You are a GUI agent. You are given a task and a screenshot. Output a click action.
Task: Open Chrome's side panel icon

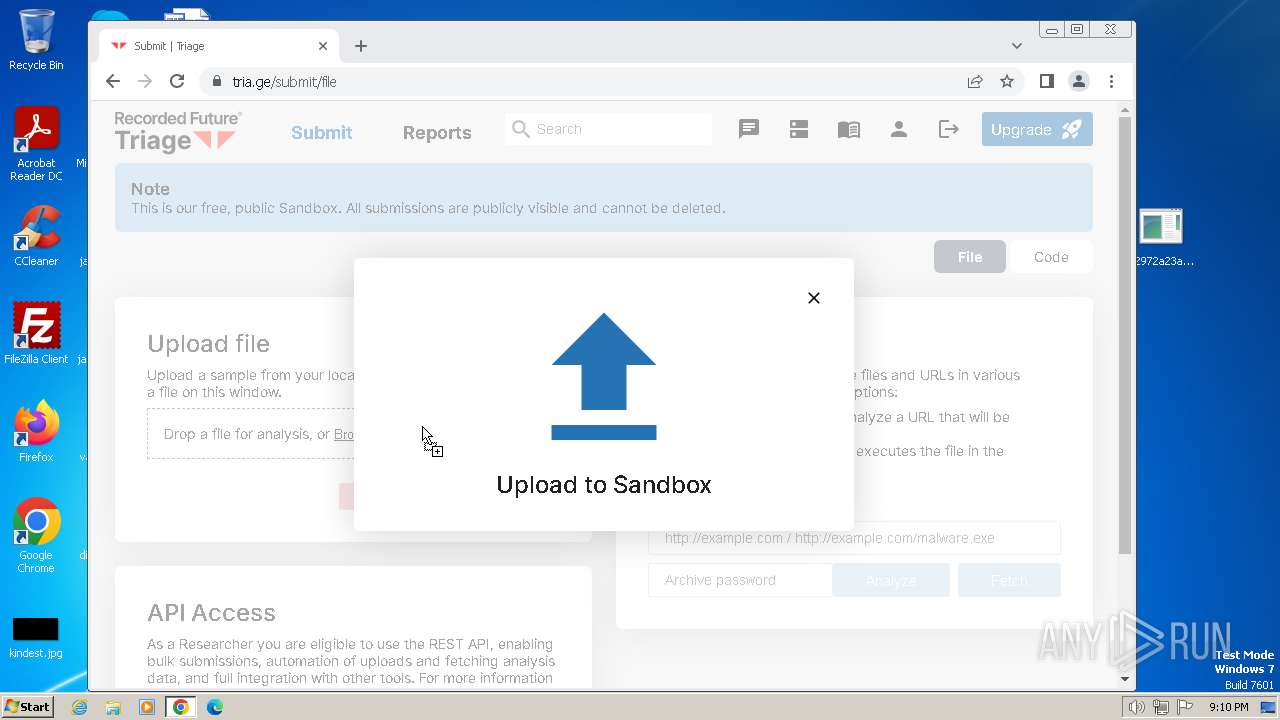pyautogui.click(x=1047, y=82)
